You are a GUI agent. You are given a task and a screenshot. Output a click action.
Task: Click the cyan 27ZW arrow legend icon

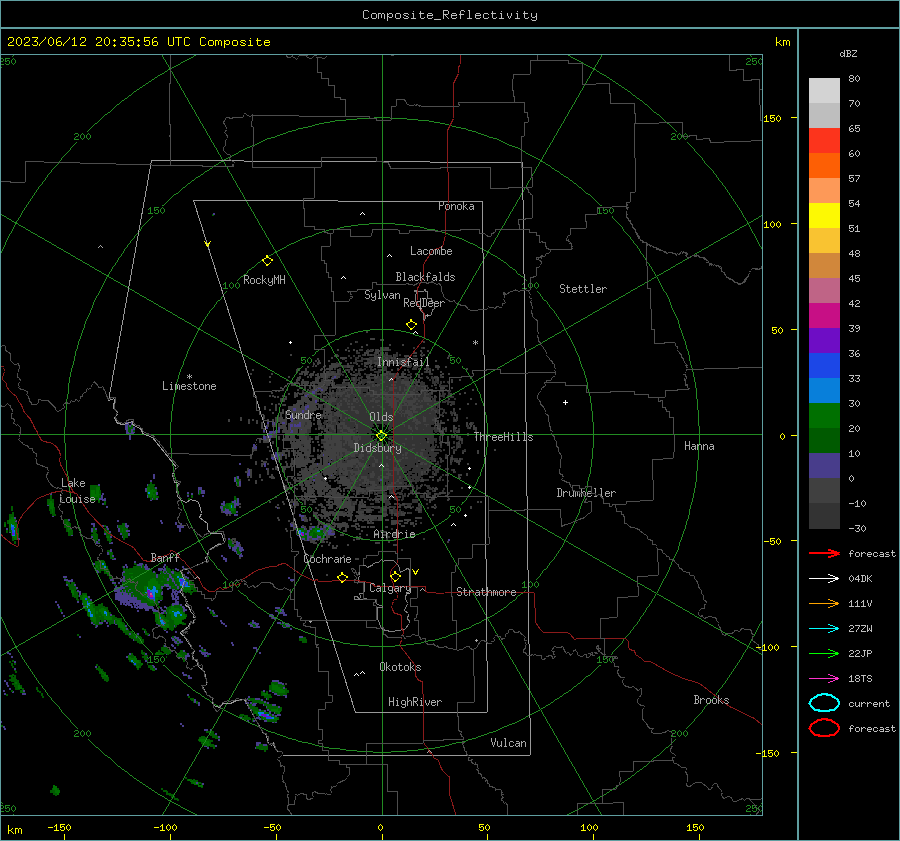point(824,629)
